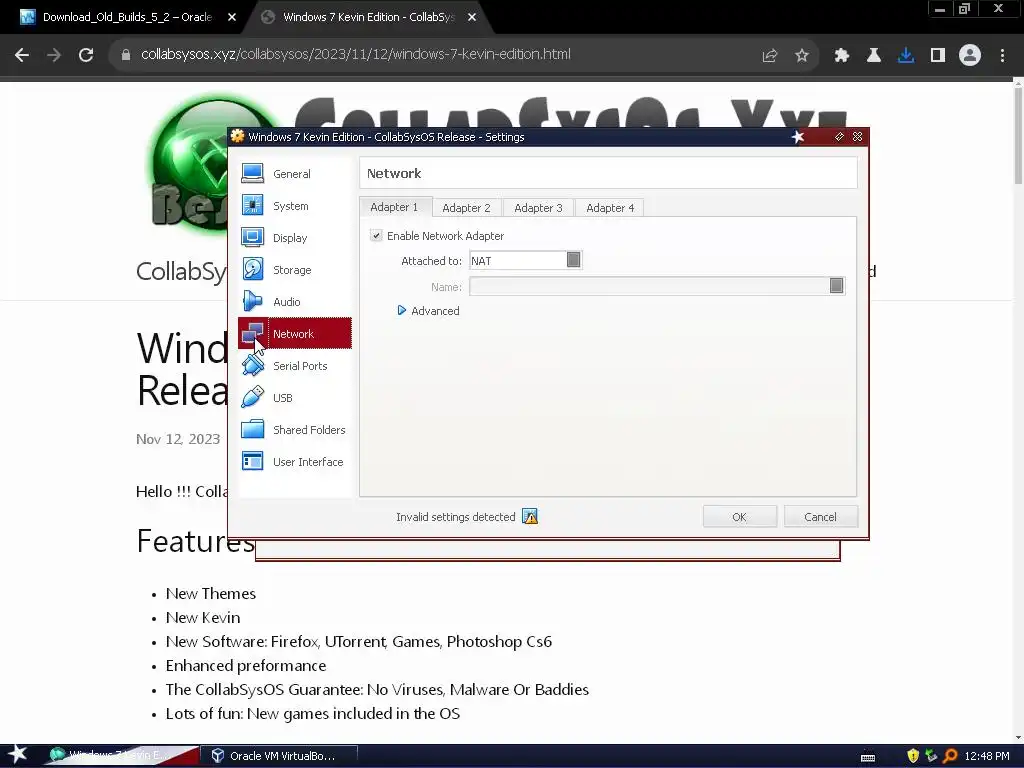Open Attached to NAT dropdown

pos(526,260)
